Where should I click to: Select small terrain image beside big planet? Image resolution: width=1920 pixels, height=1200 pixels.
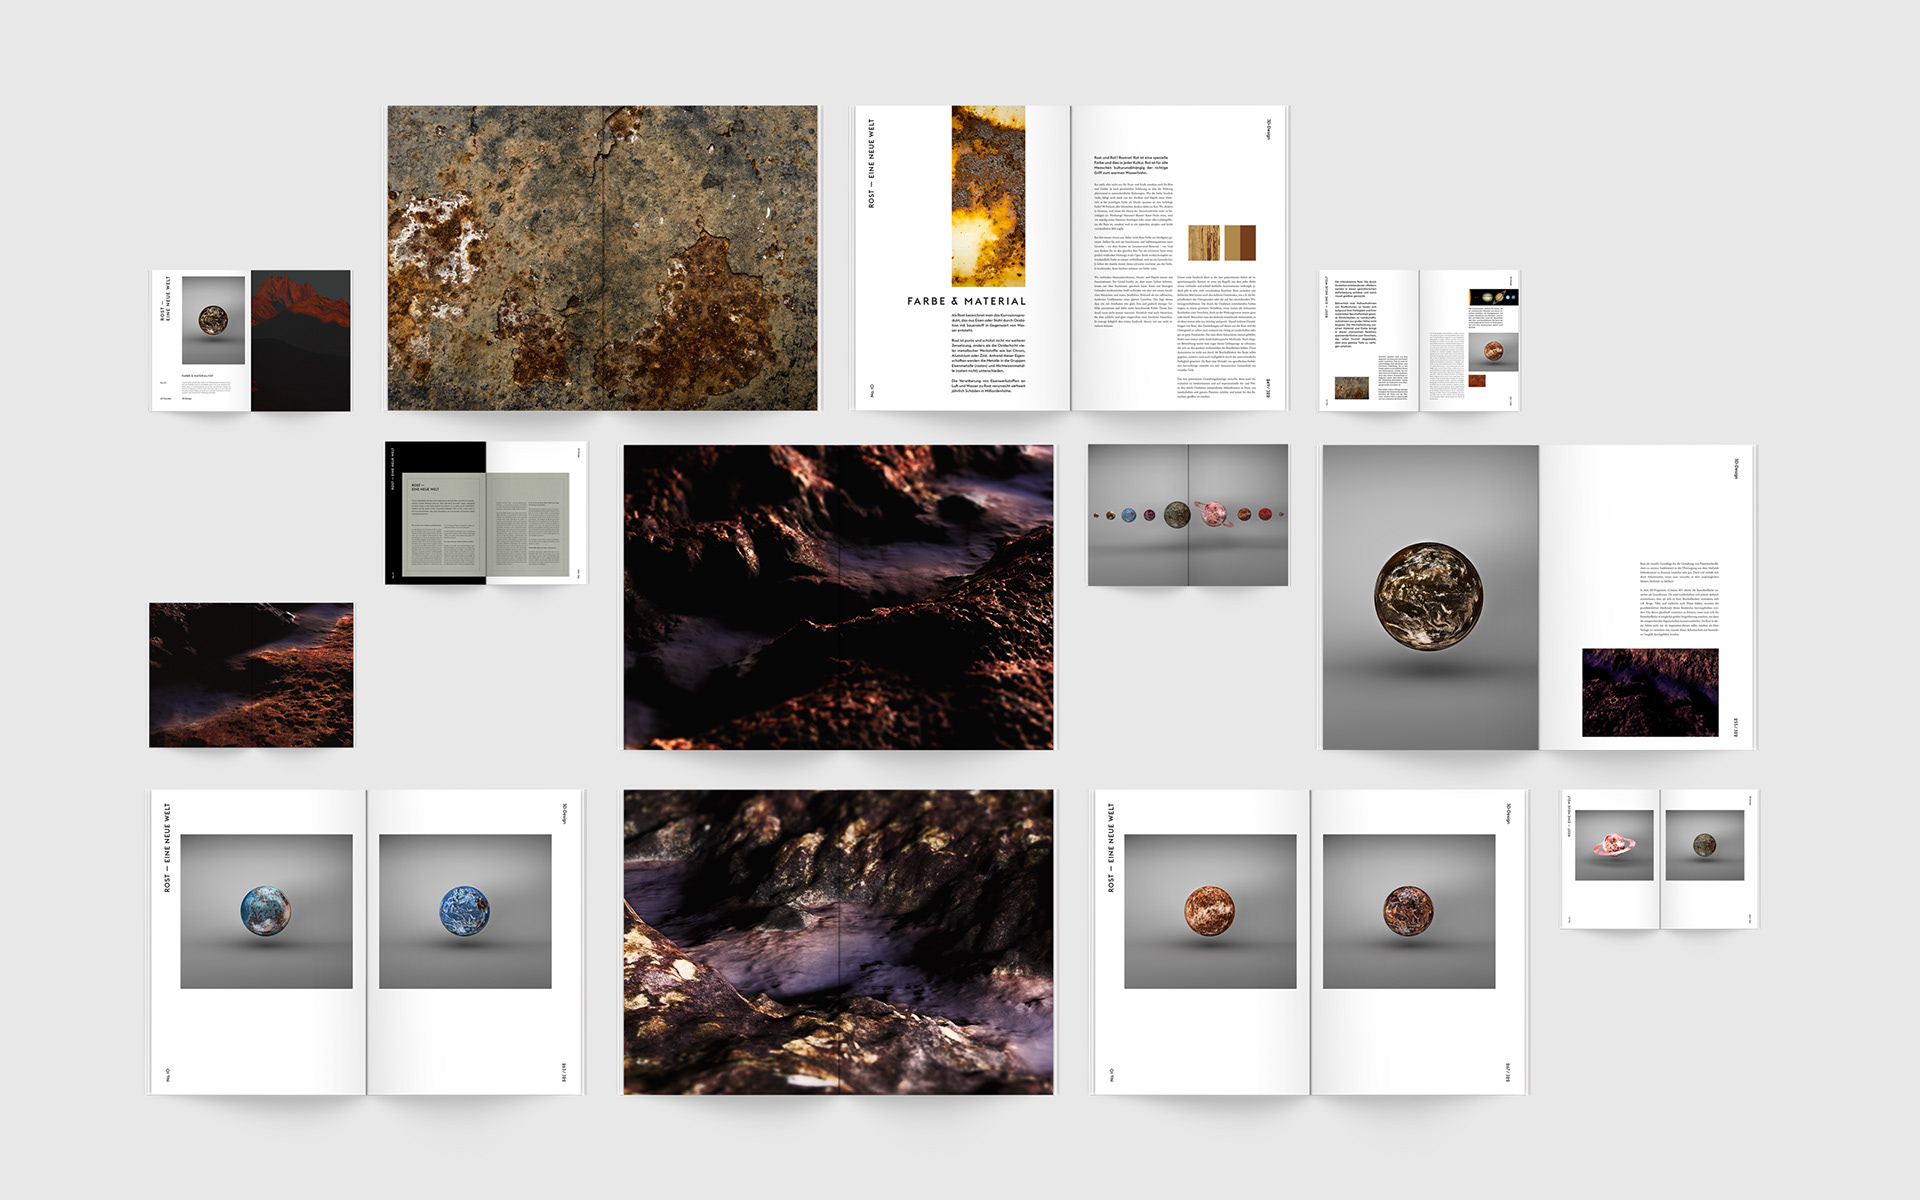click(1650, 692)
